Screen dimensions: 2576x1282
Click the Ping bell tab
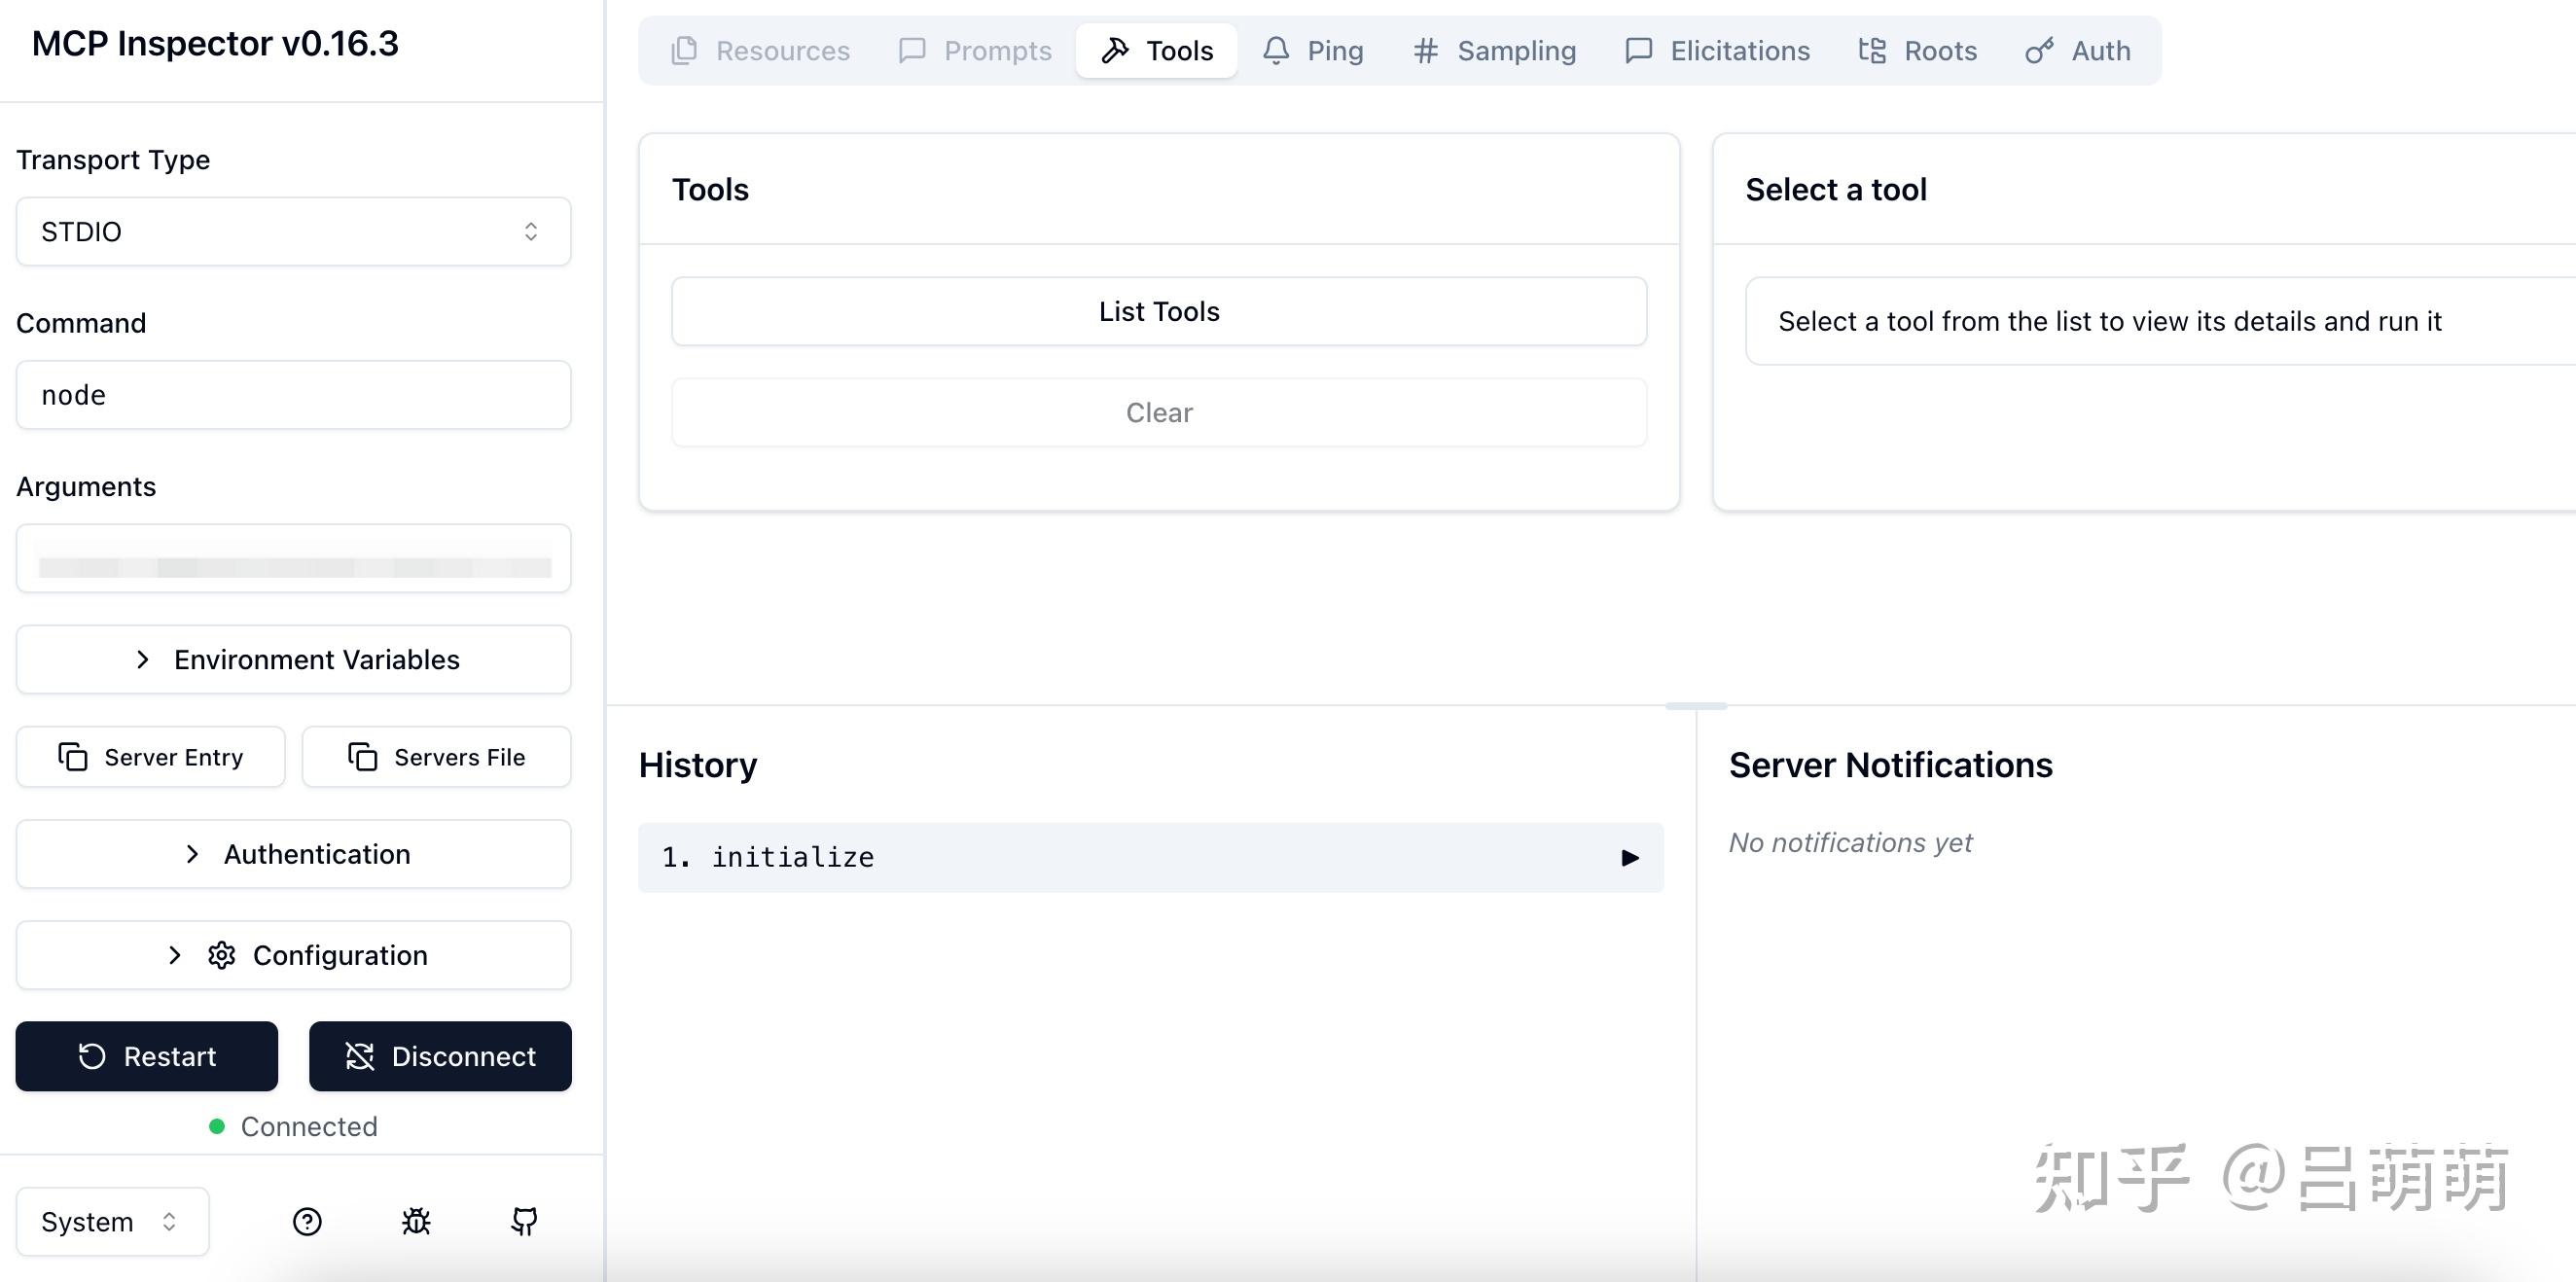[1313, 50]
